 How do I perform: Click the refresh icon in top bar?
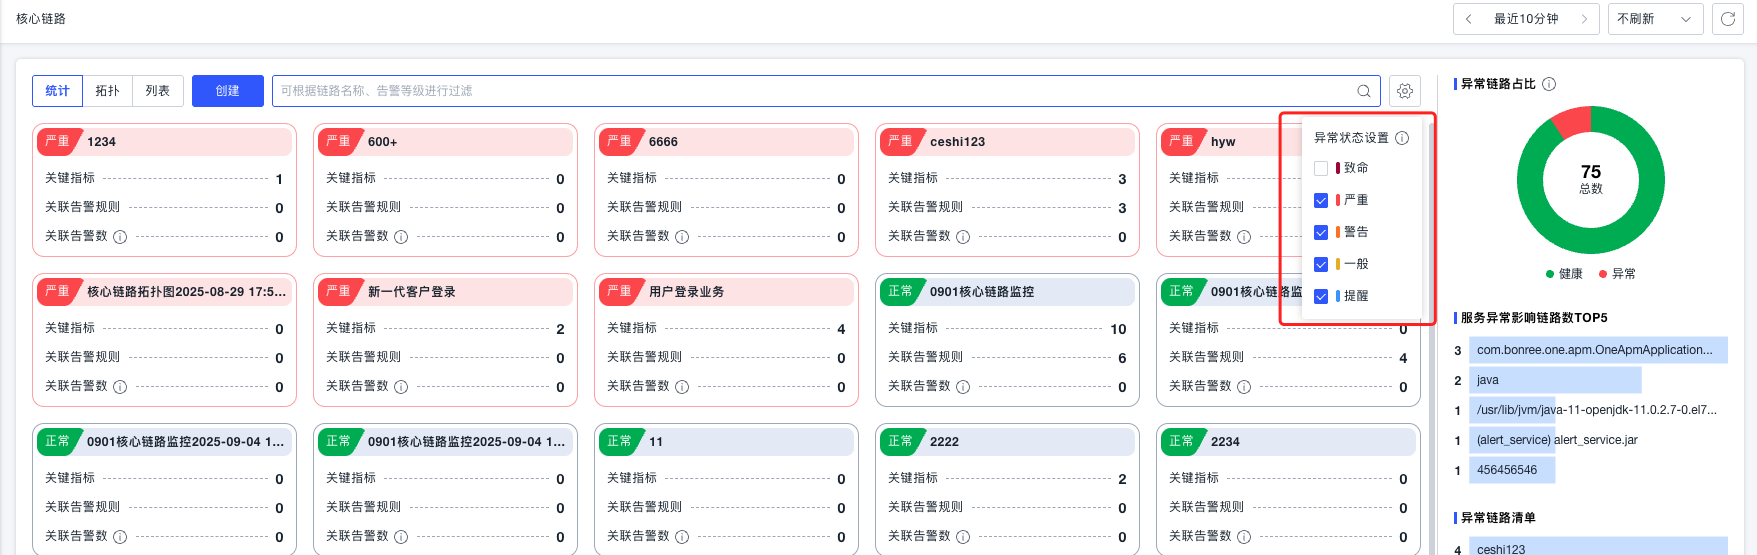pos(1727,19)
